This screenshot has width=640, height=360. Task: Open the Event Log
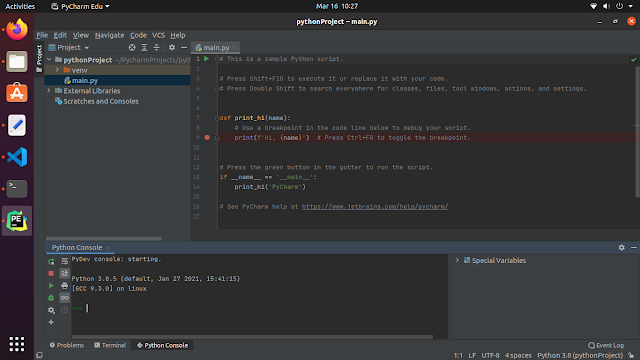pyautogui.click(x=606, y=345)
